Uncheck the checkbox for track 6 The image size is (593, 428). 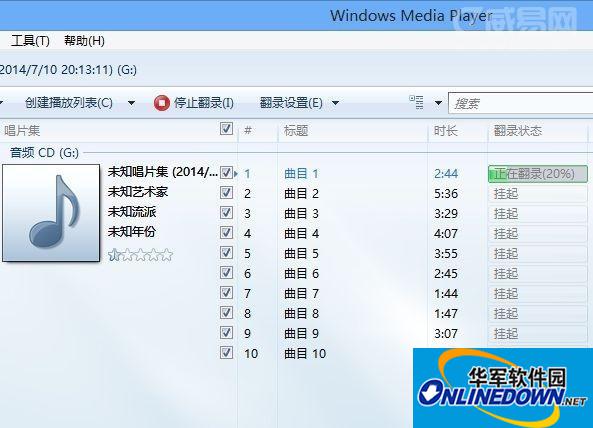[226, 273]
